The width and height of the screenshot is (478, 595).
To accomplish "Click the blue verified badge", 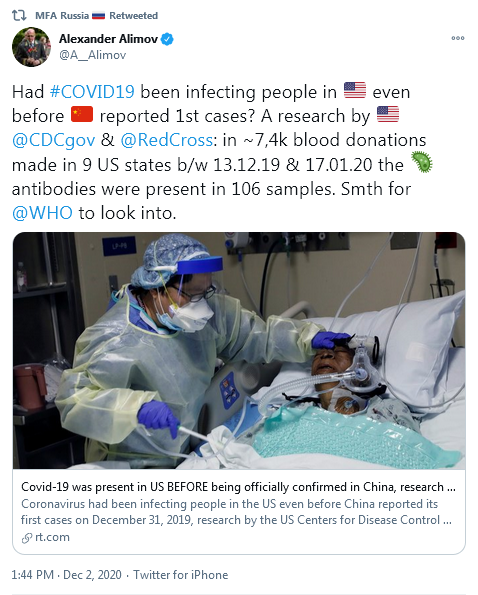I will (x=167, y=39).
